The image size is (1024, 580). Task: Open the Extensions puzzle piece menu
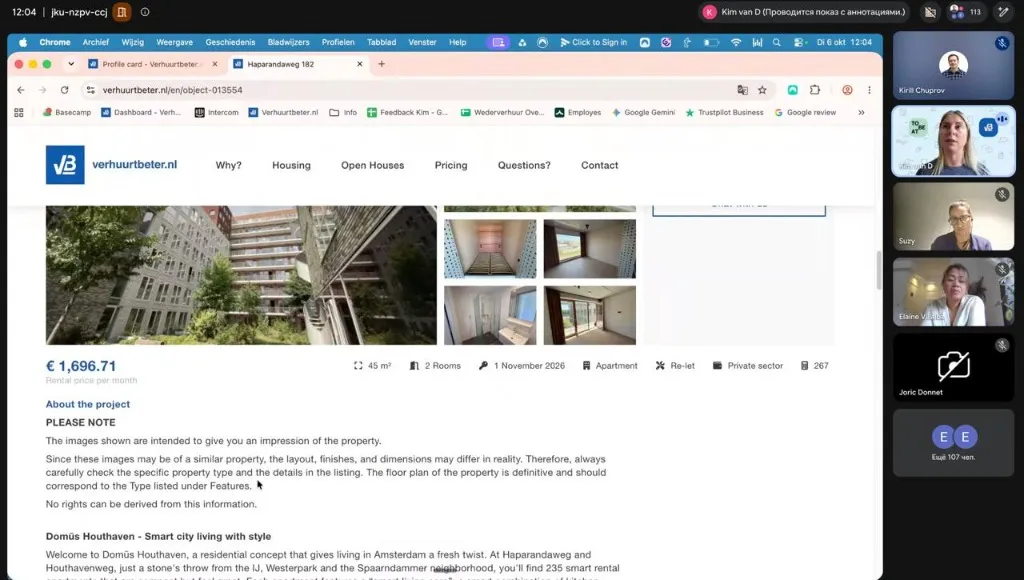(815, 90)
